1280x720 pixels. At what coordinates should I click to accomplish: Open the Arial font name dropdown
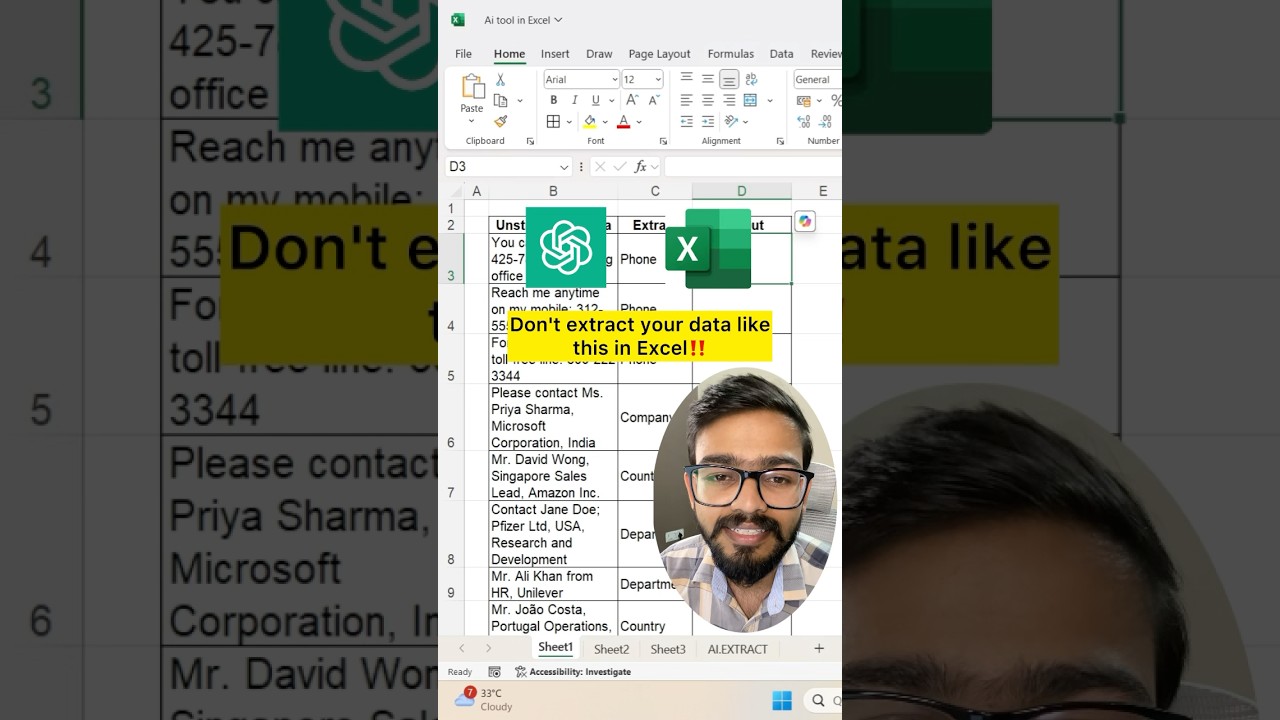point(613,79)
